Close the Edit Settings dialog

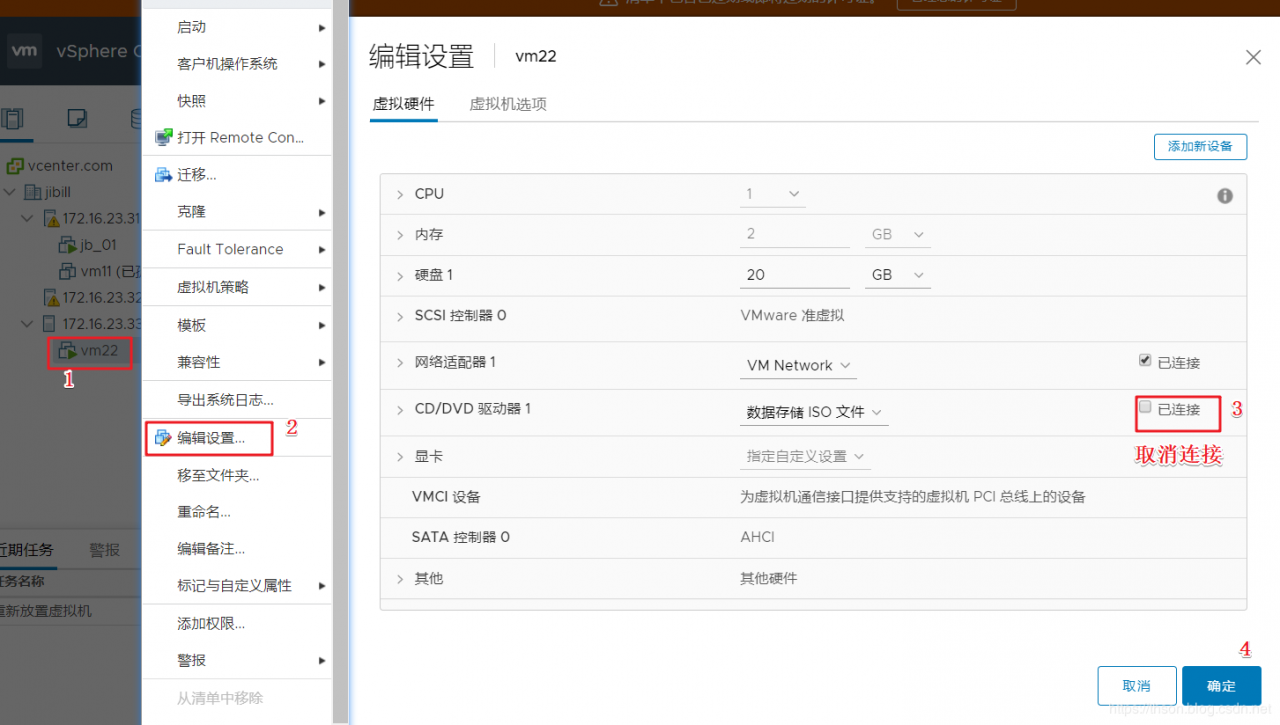coord(1253,58)
